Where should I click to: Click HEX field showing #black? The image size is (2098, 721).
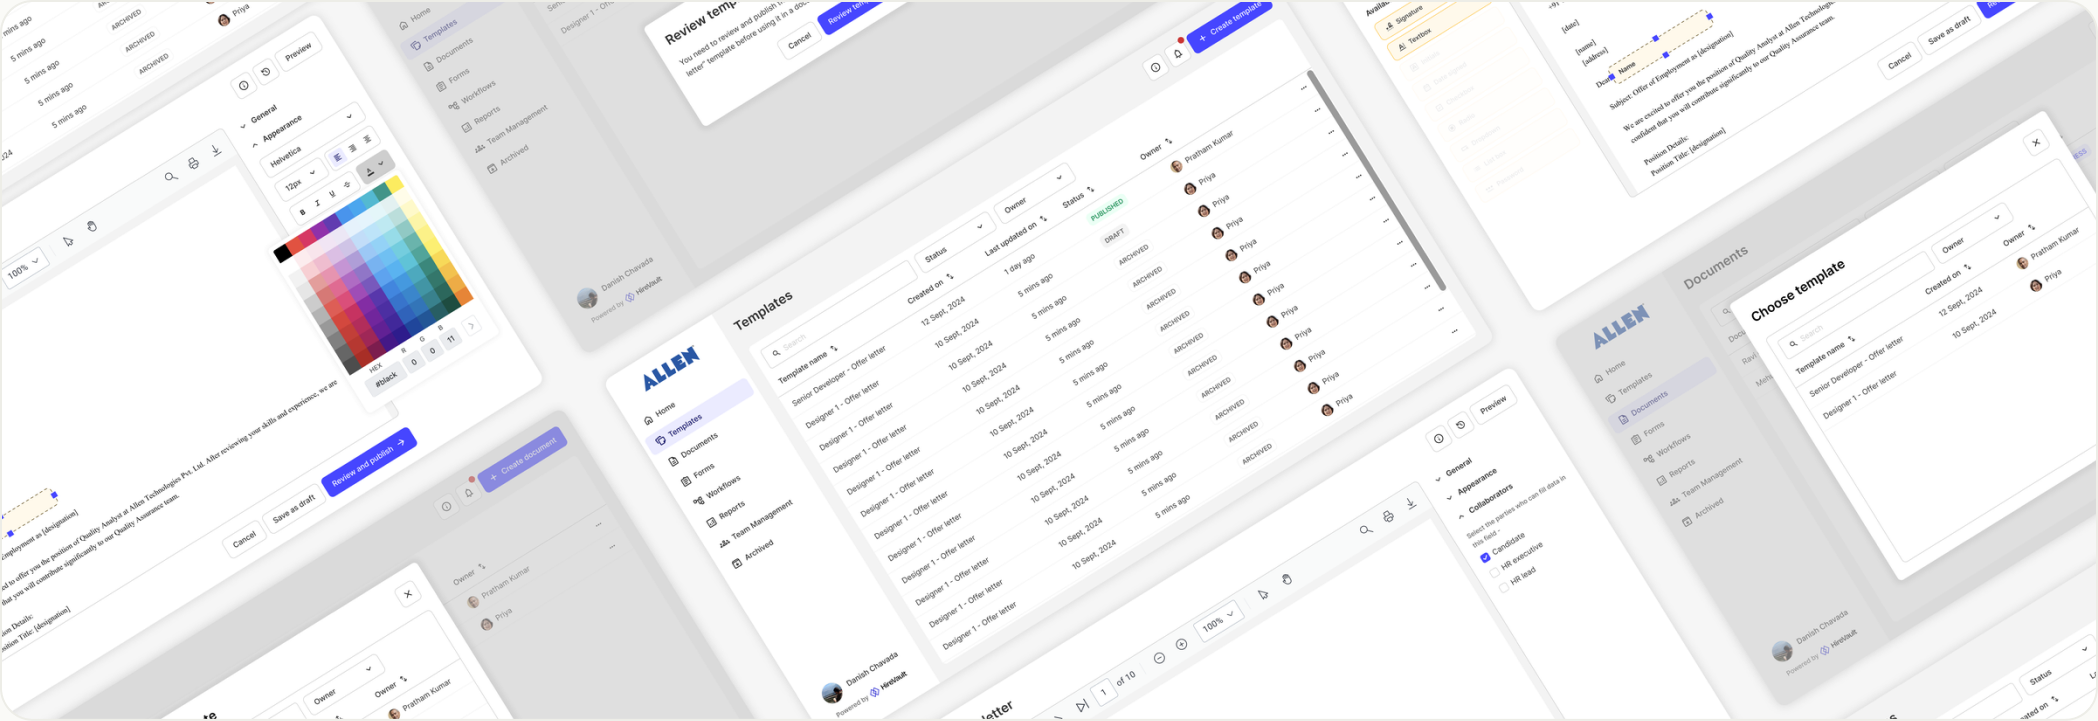click(x=386, y=378)
